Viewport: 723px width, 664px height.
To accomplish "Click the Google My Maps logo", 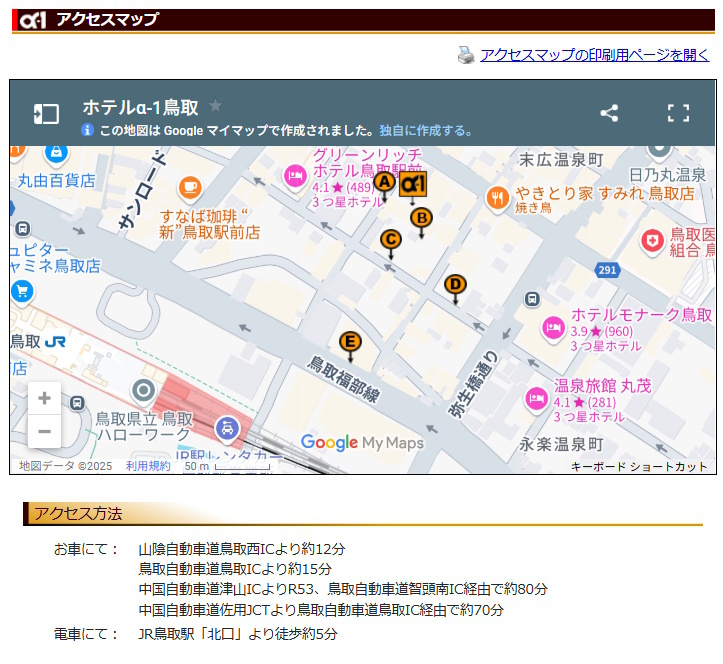I will point(362,443).
